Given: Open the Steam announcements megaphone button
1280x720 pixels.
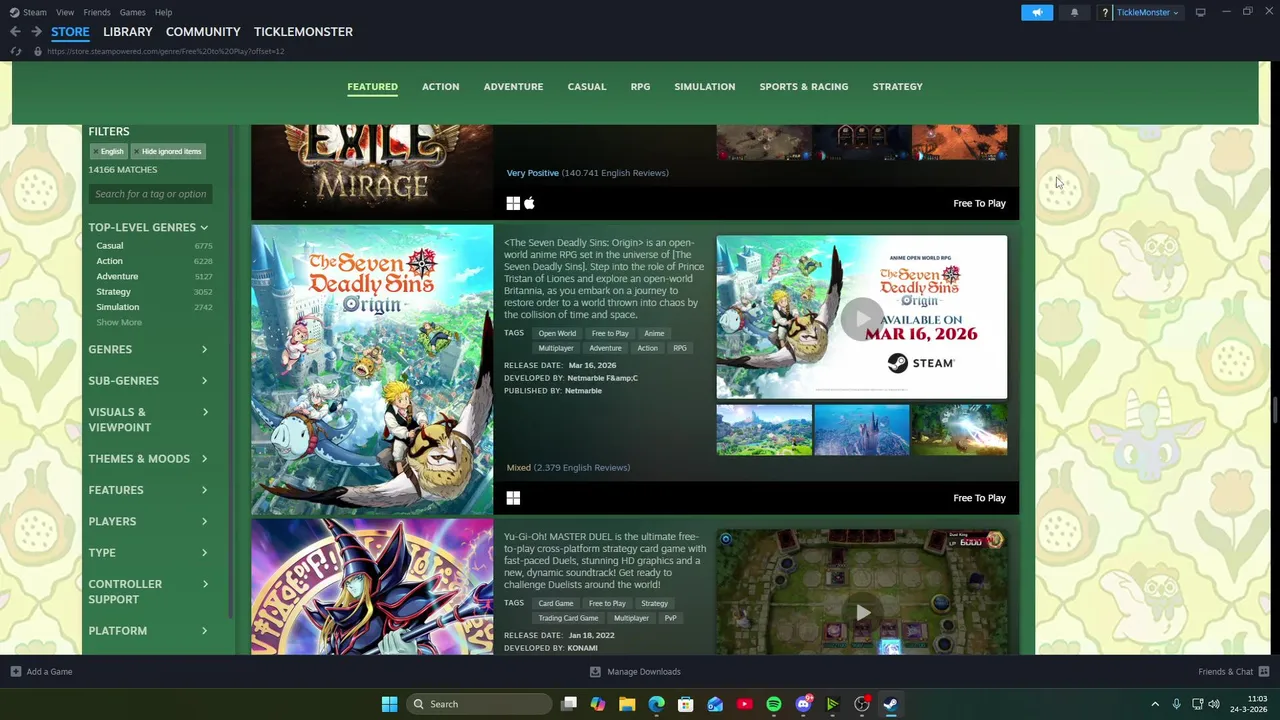Looking at the screenshot, I should (1037, 12).
